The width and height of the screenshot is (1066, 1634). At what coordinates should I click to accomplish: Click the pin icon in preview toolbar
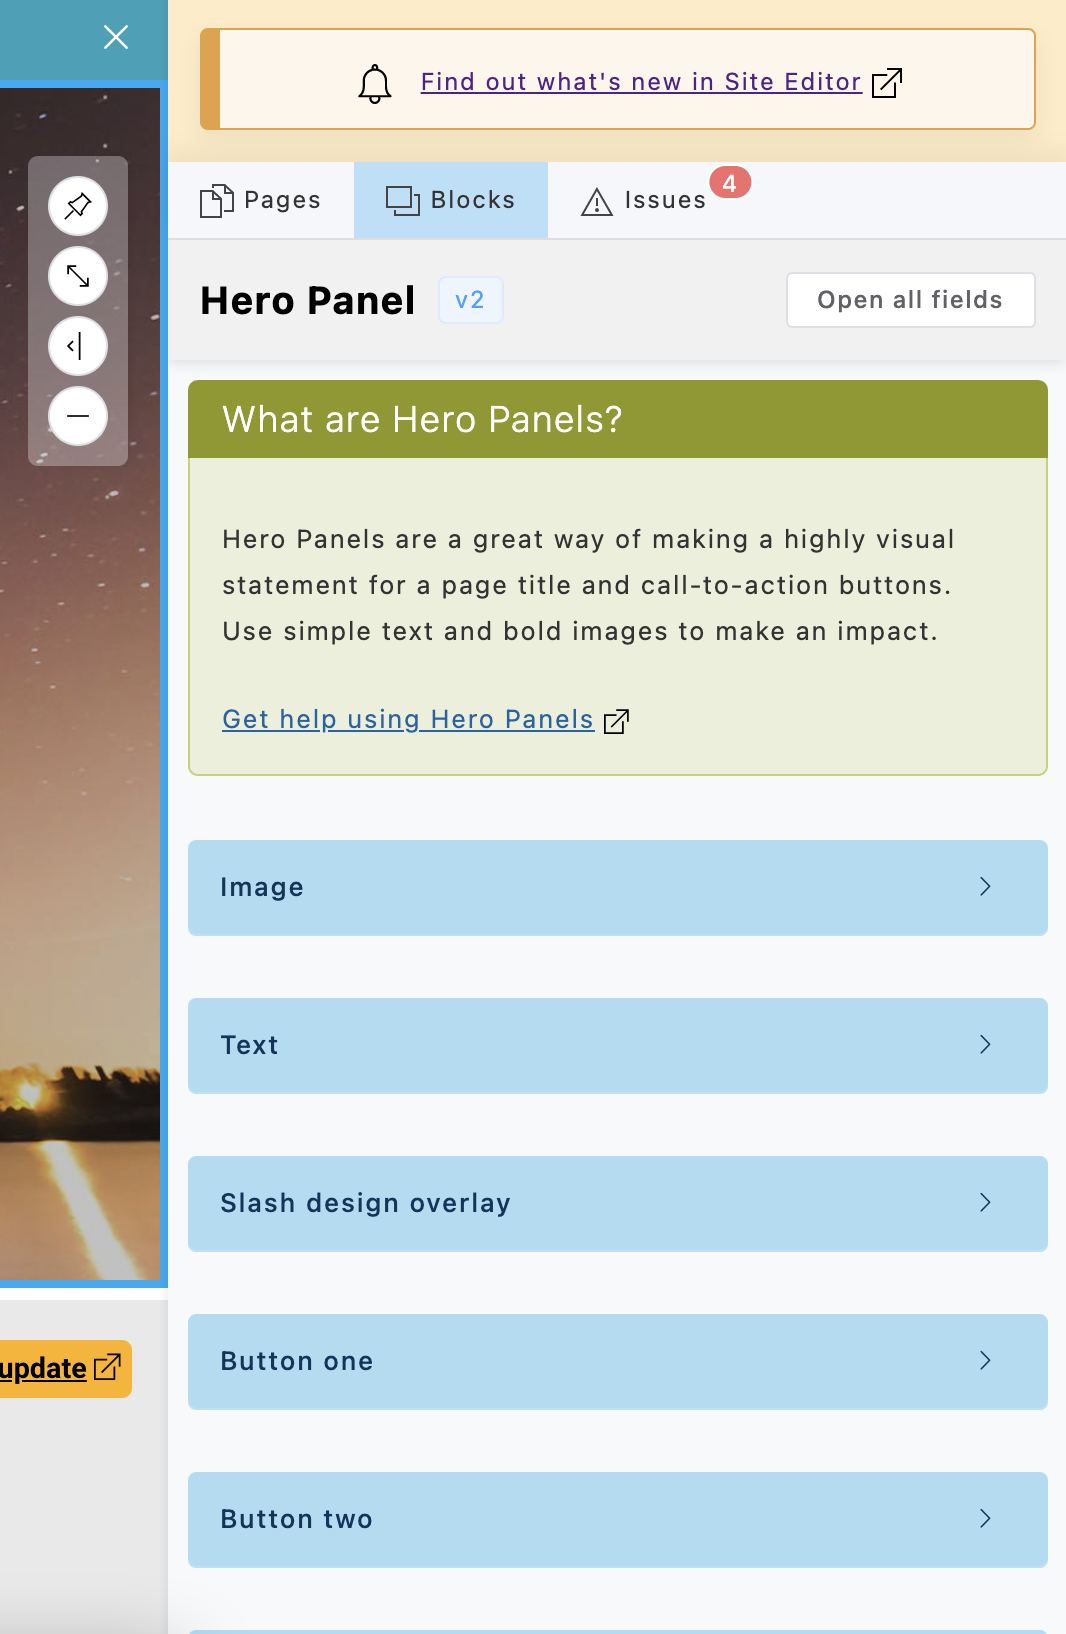[x=78, y=206]
